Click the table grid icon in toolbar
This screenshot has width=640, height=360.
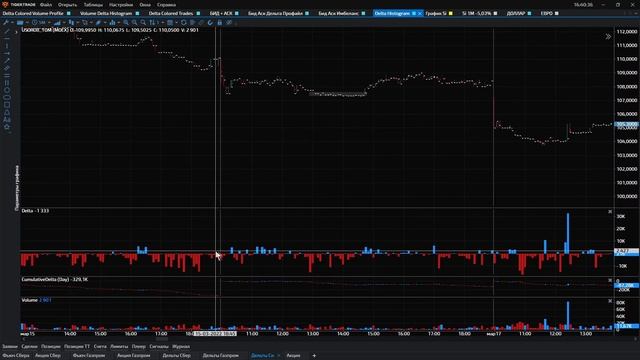click(x=170, y=22)
